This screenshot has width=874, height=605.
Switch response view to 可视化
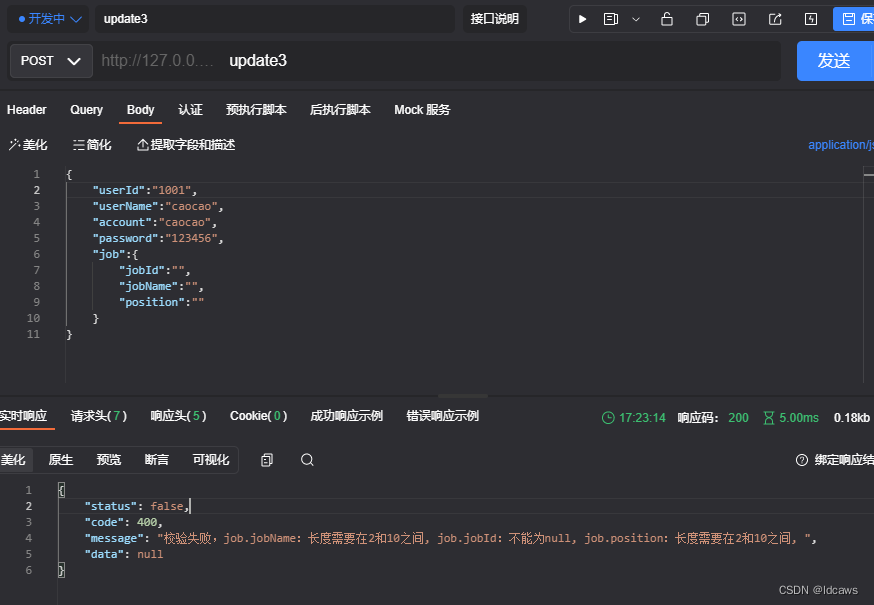click(x=211, y=460)
